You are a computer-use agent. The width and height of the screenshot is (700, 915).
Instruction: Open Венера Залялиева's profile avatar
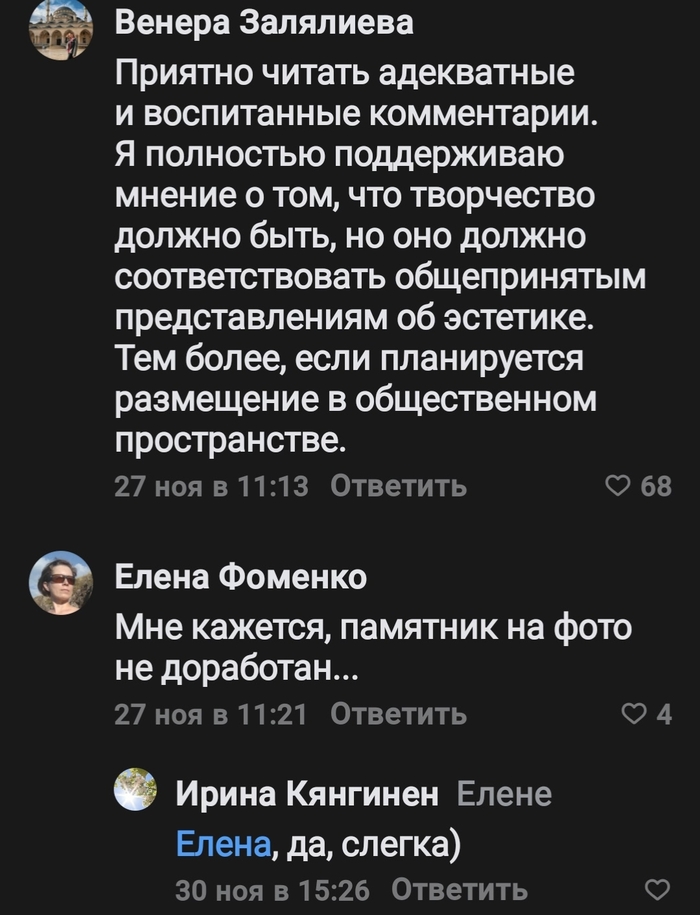(x=60, y=30)
